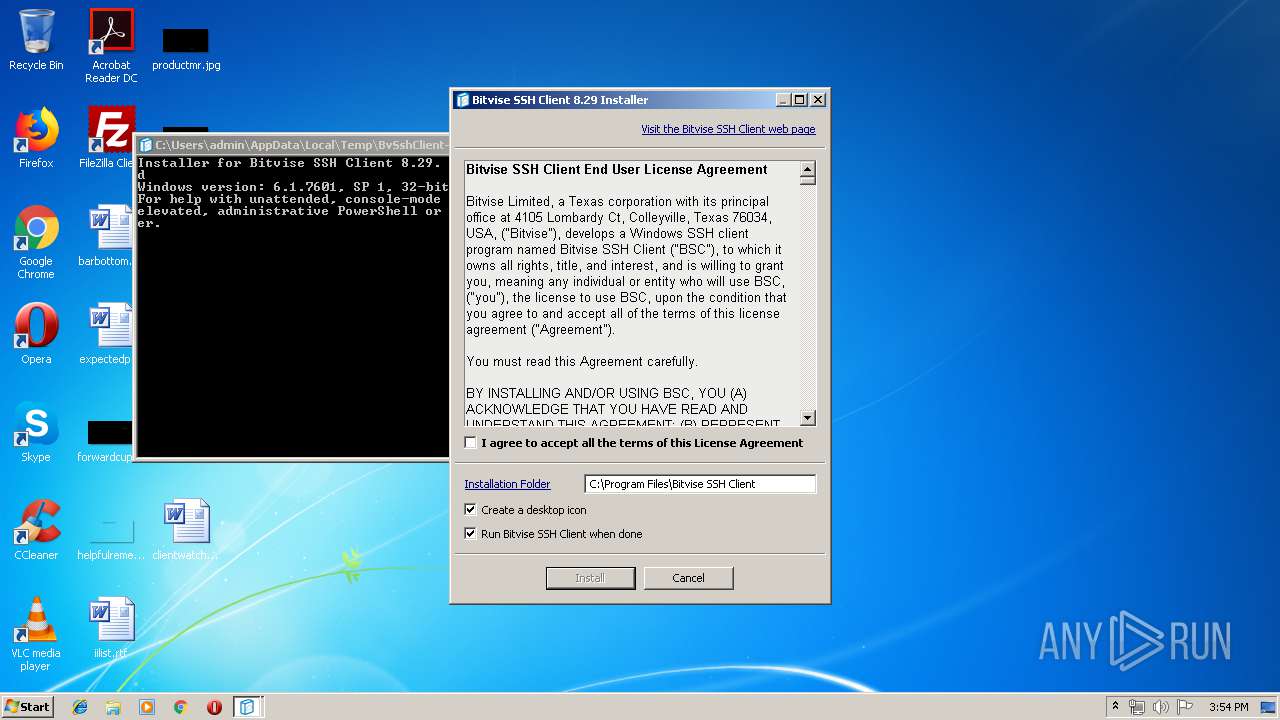The height and width of the screenshot is (720, 1280).
Task: Click license agreement scroll up arrow
Action: pyautogui.click(x=808, y=169)
